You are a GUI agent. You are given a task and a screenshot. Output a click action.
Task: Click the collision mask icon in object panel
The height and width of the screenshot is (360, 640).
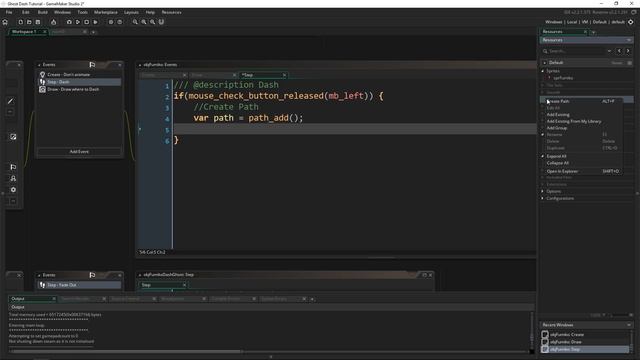click(x=13, y=137)
